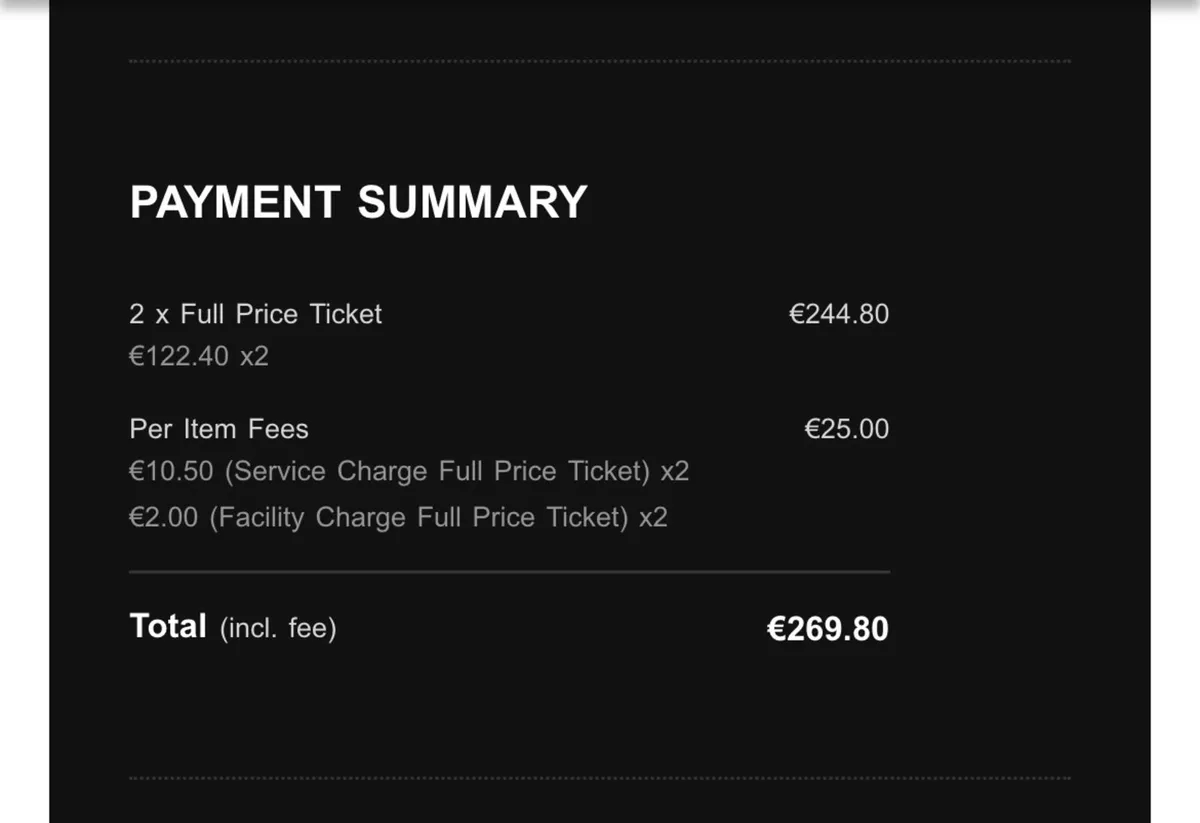Click the Facility Charge parenthetical text

pyautogui.click(x=418, y=517)
